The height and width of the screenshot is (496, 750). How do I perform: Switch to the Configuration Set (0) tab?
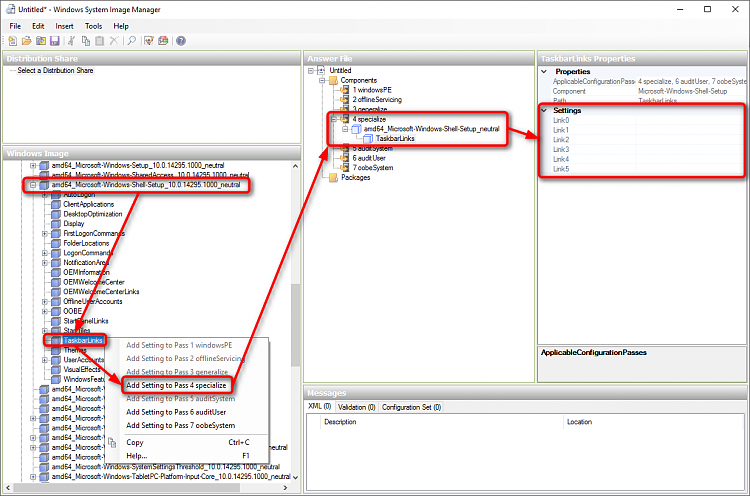(x=411, y=407)
